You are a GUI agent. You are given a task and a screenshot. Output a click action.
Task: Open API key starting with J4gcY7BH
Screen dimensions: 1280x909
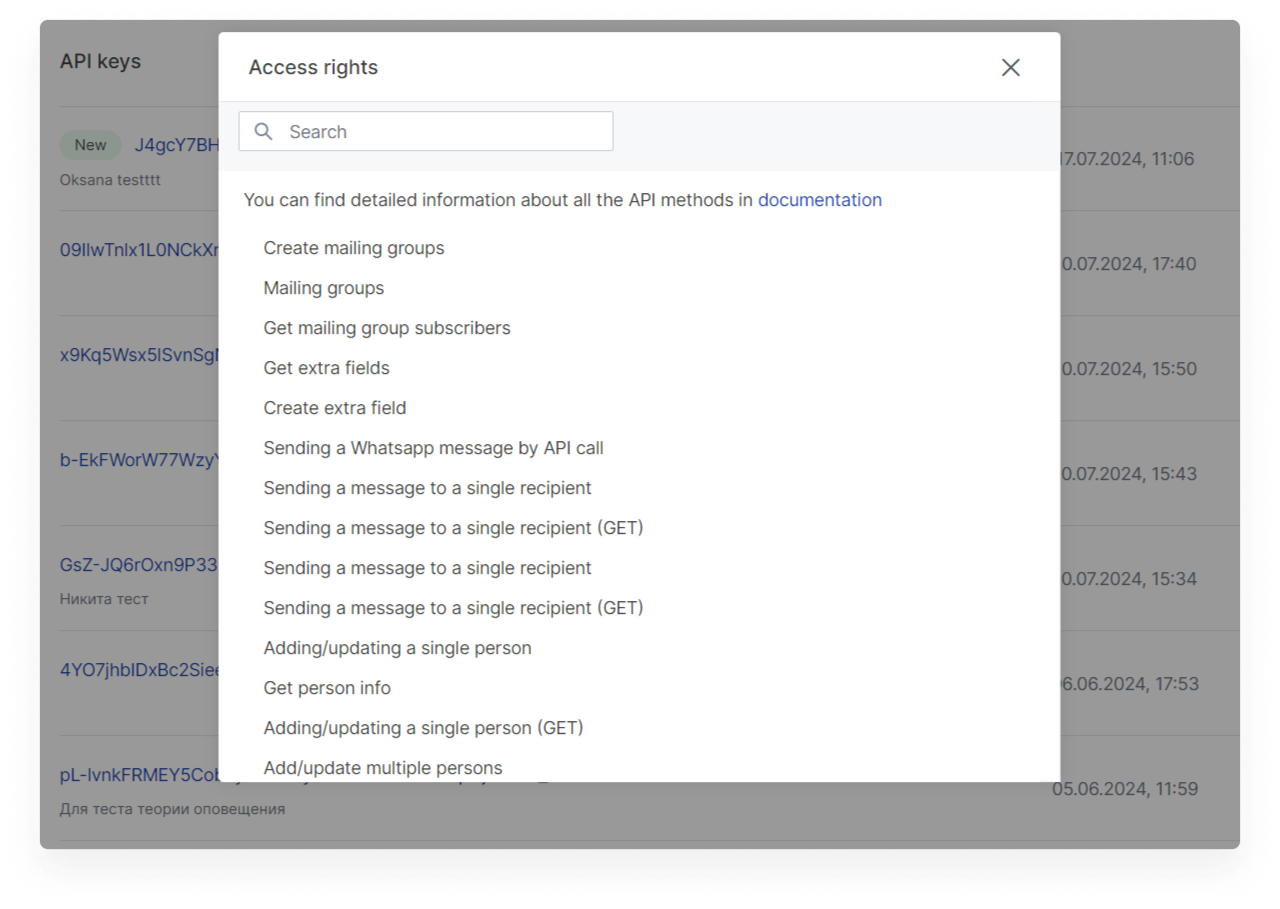[x=177, y=145]
